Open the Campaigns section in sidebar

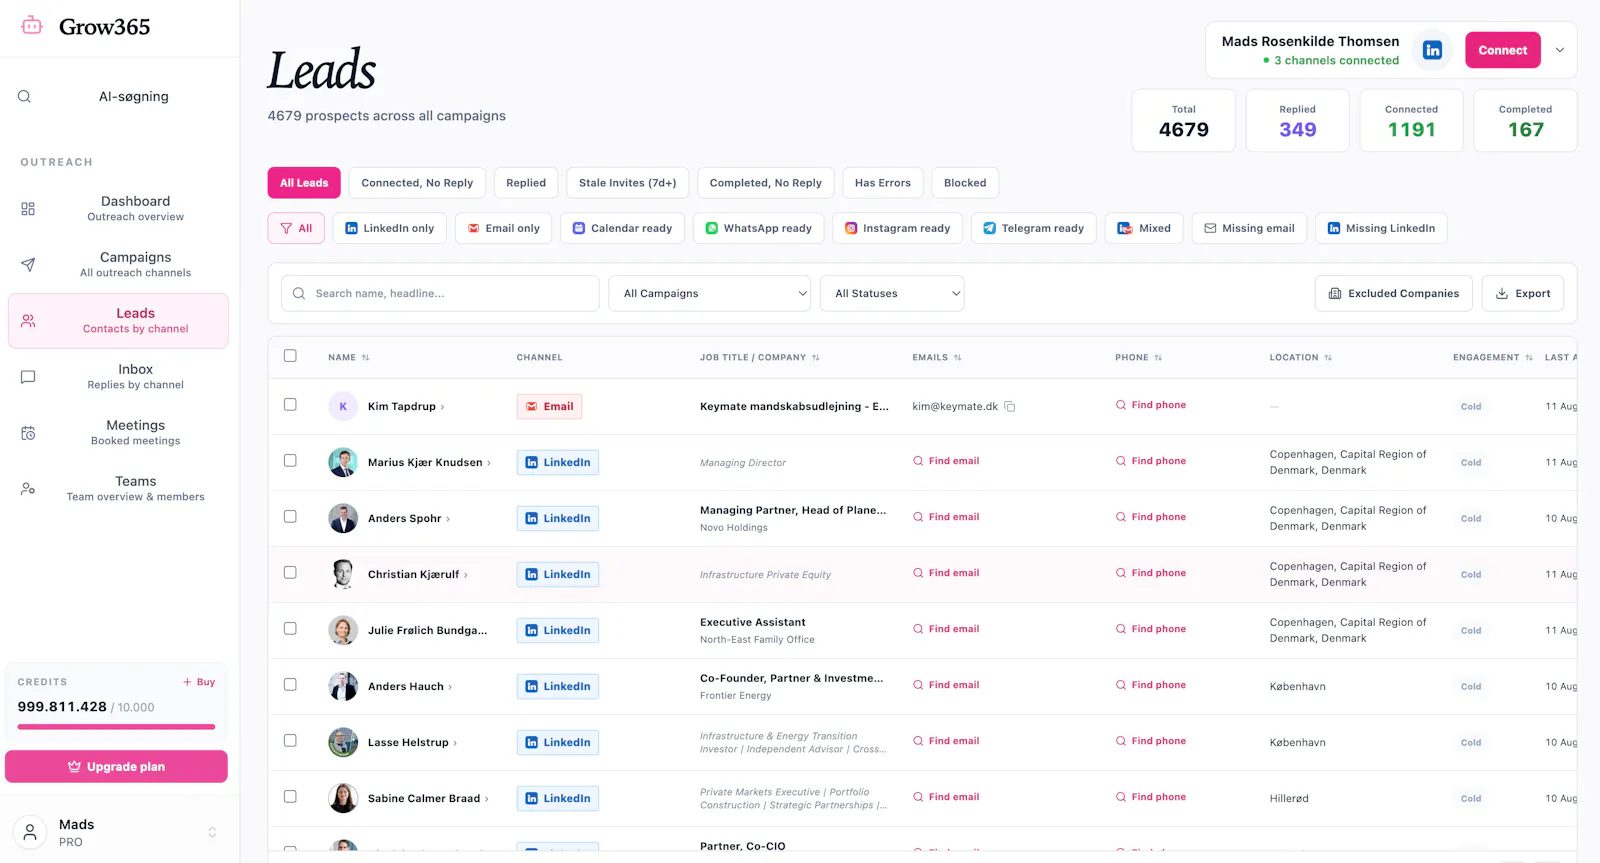click(x=118, y=265)
